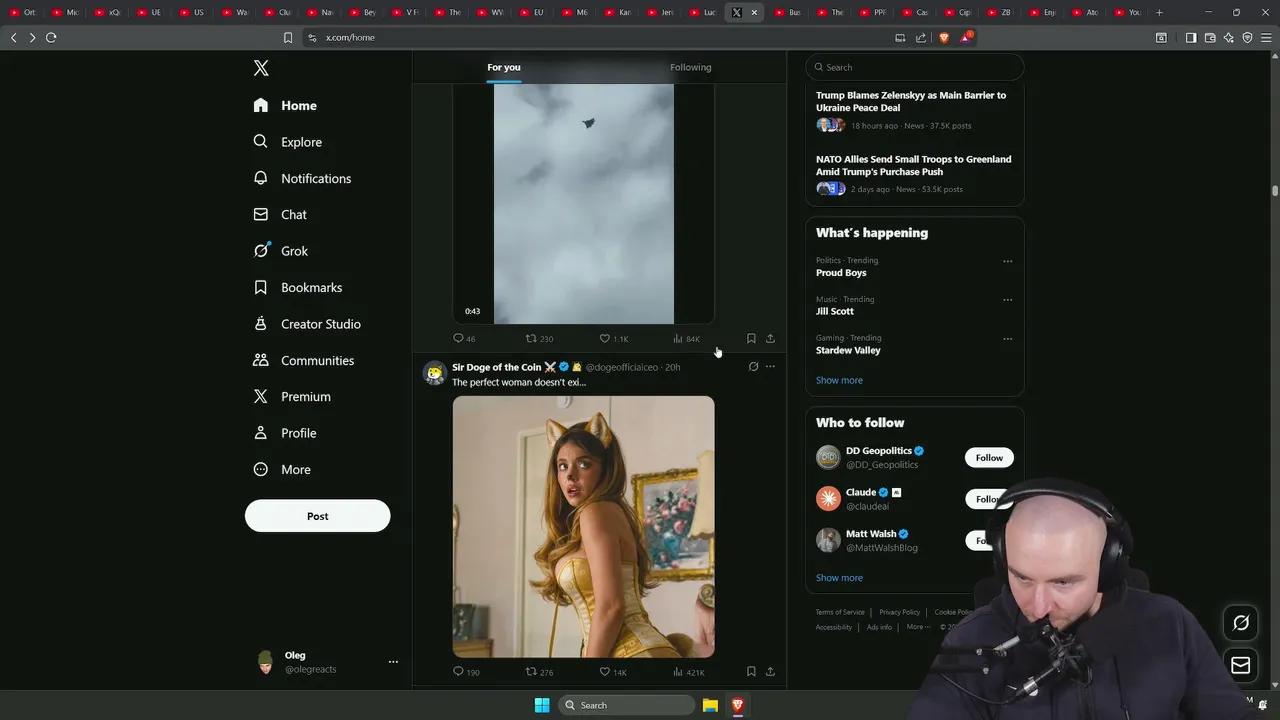Open Privacy Policy footer link
Viewport: 1280px width, 720px height.
(x=899, y=612)
